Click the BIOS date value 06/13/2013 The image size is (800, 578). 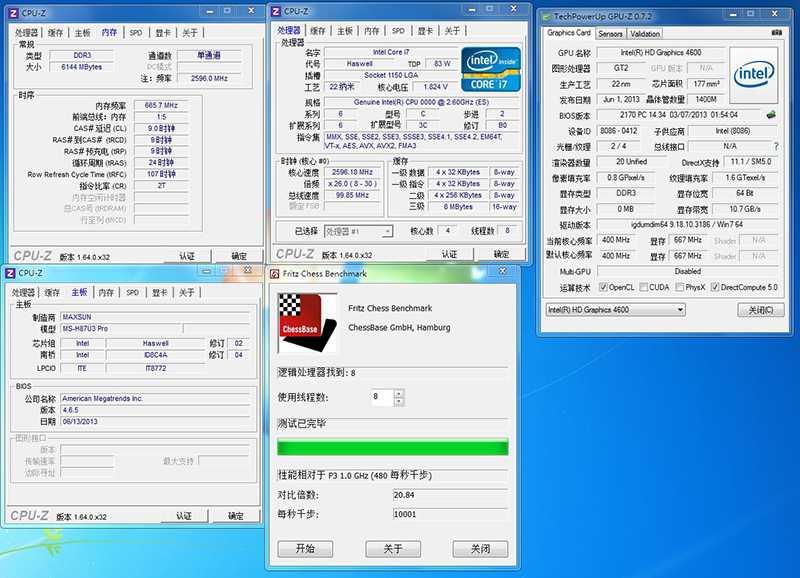point(155,421)
